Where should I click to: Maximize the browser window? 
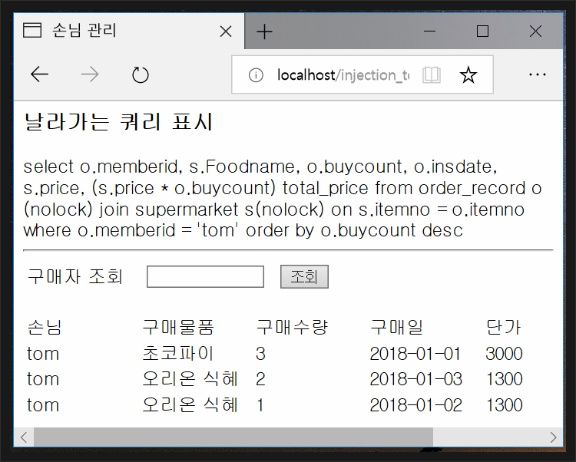[x=482, y=31]
